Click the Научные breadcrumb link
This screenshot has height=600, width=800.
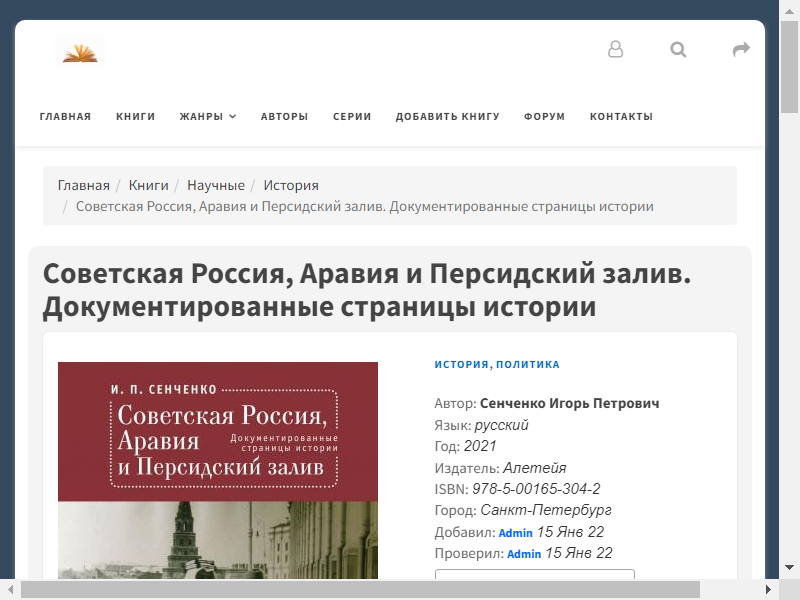[x=216, y=185]
